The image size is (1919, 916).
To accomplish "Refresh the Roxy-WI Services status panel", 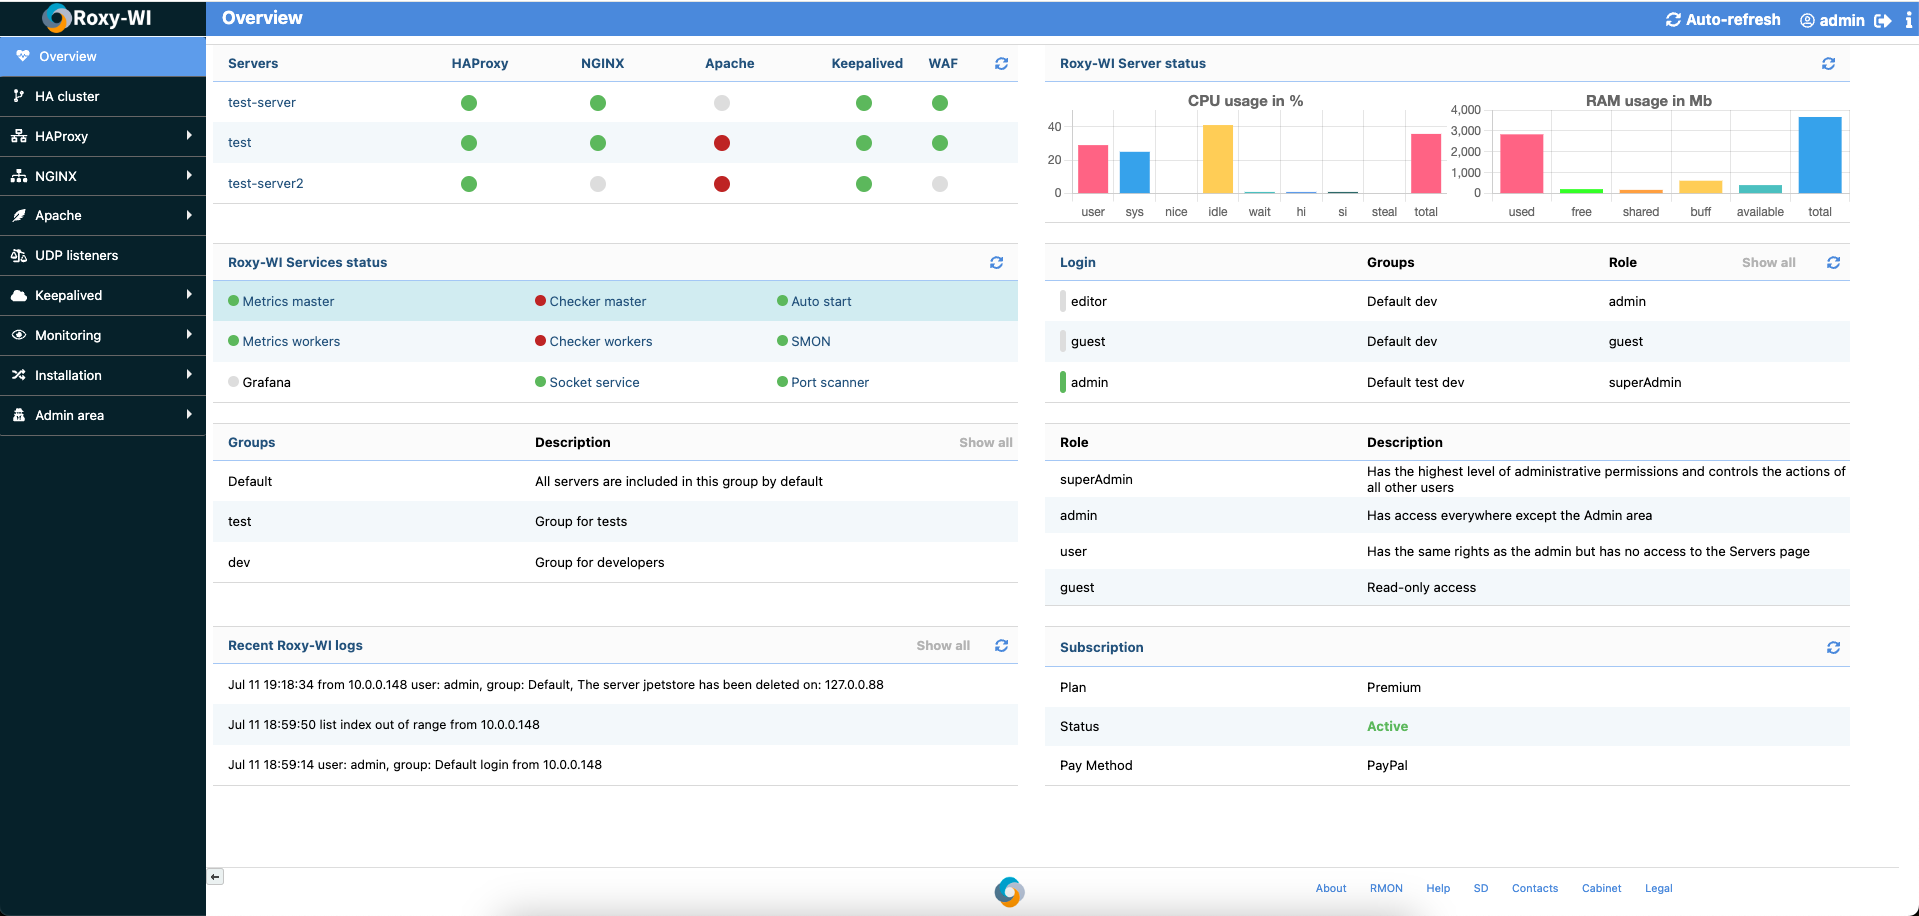I will pyautogui.click(x=996, y=262).
